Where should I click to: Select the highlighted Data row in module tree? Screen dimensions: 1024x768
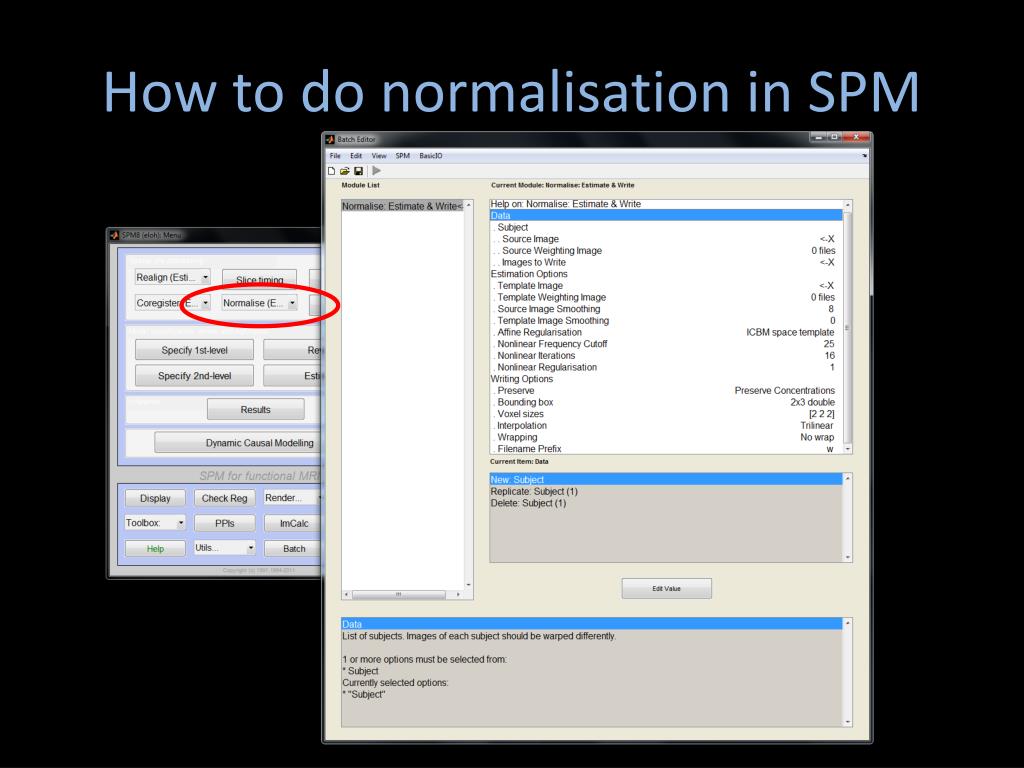pyautogui.click(x=666, y=216)
